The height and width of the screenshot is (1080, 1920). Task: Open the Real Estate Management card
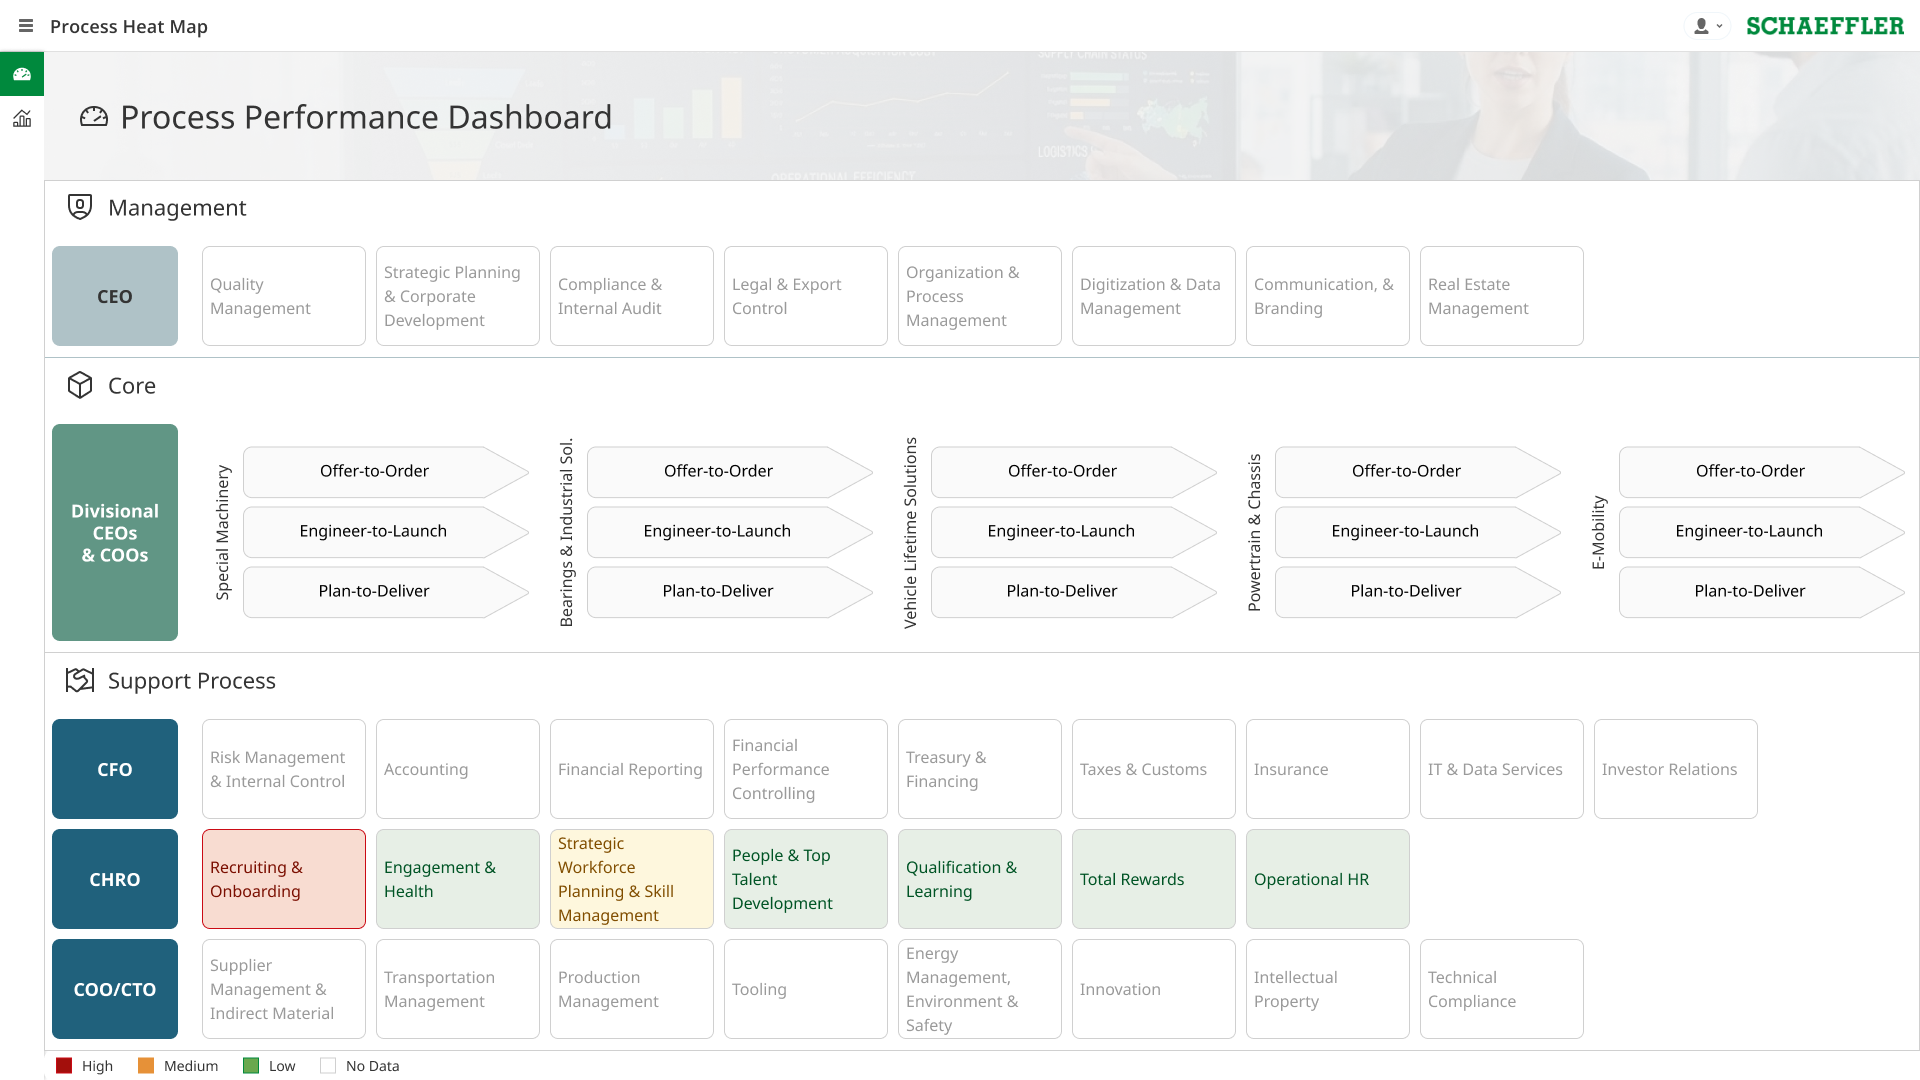(x=1502, y=296)
